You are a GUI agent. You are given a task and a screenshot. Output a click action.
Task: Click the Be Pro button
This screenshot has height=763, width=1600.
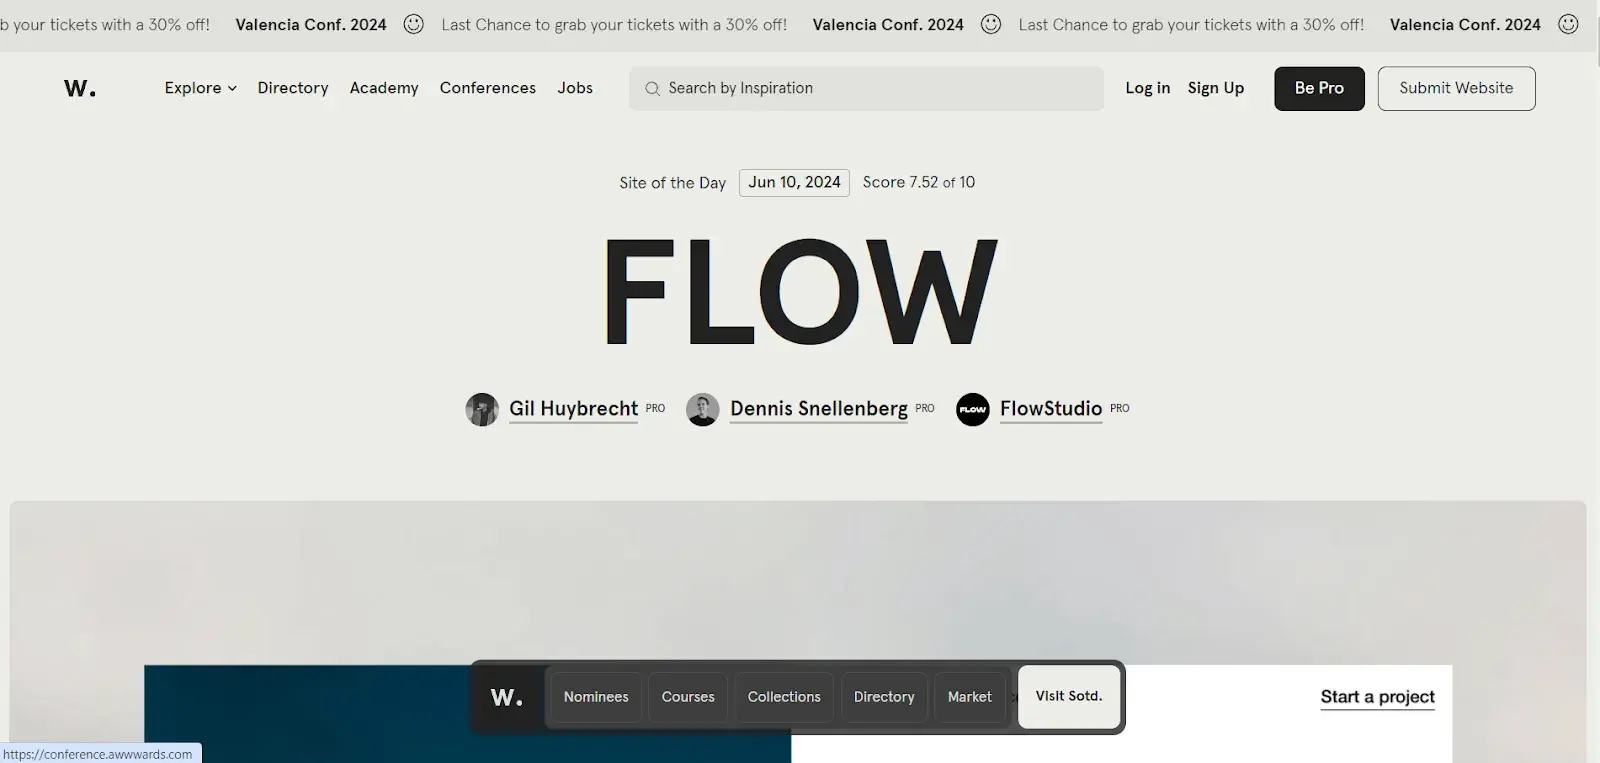1319,88
